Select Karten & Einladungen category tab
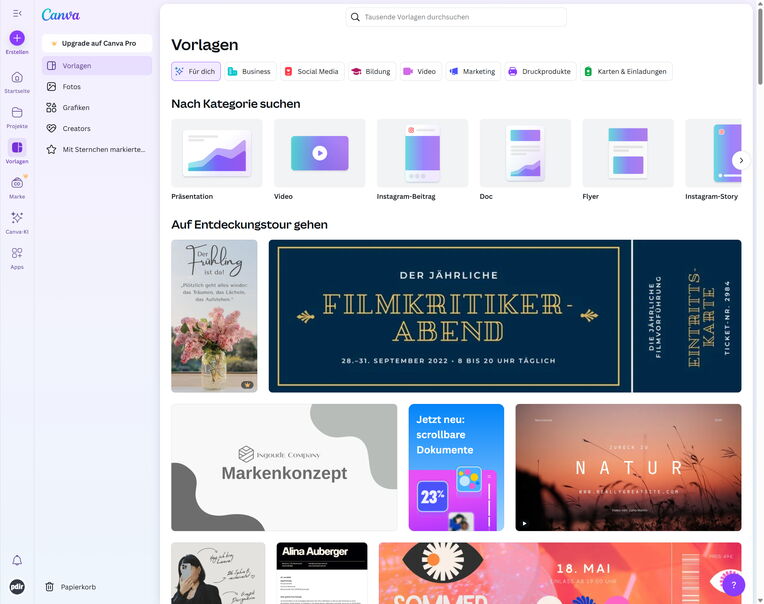 tap(626, 72)
